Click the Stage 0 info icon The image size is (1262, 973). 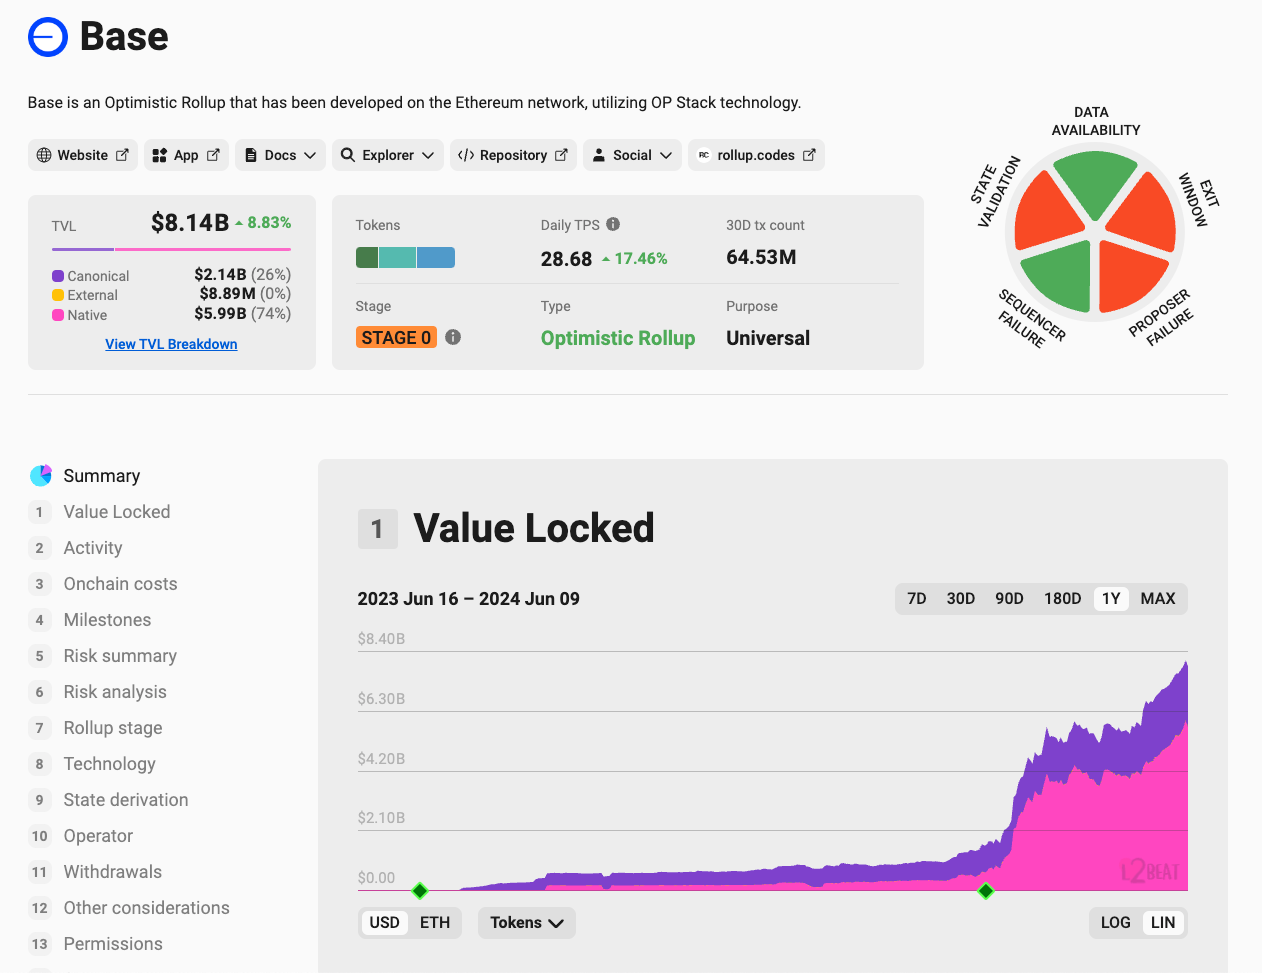pos(453,337)
